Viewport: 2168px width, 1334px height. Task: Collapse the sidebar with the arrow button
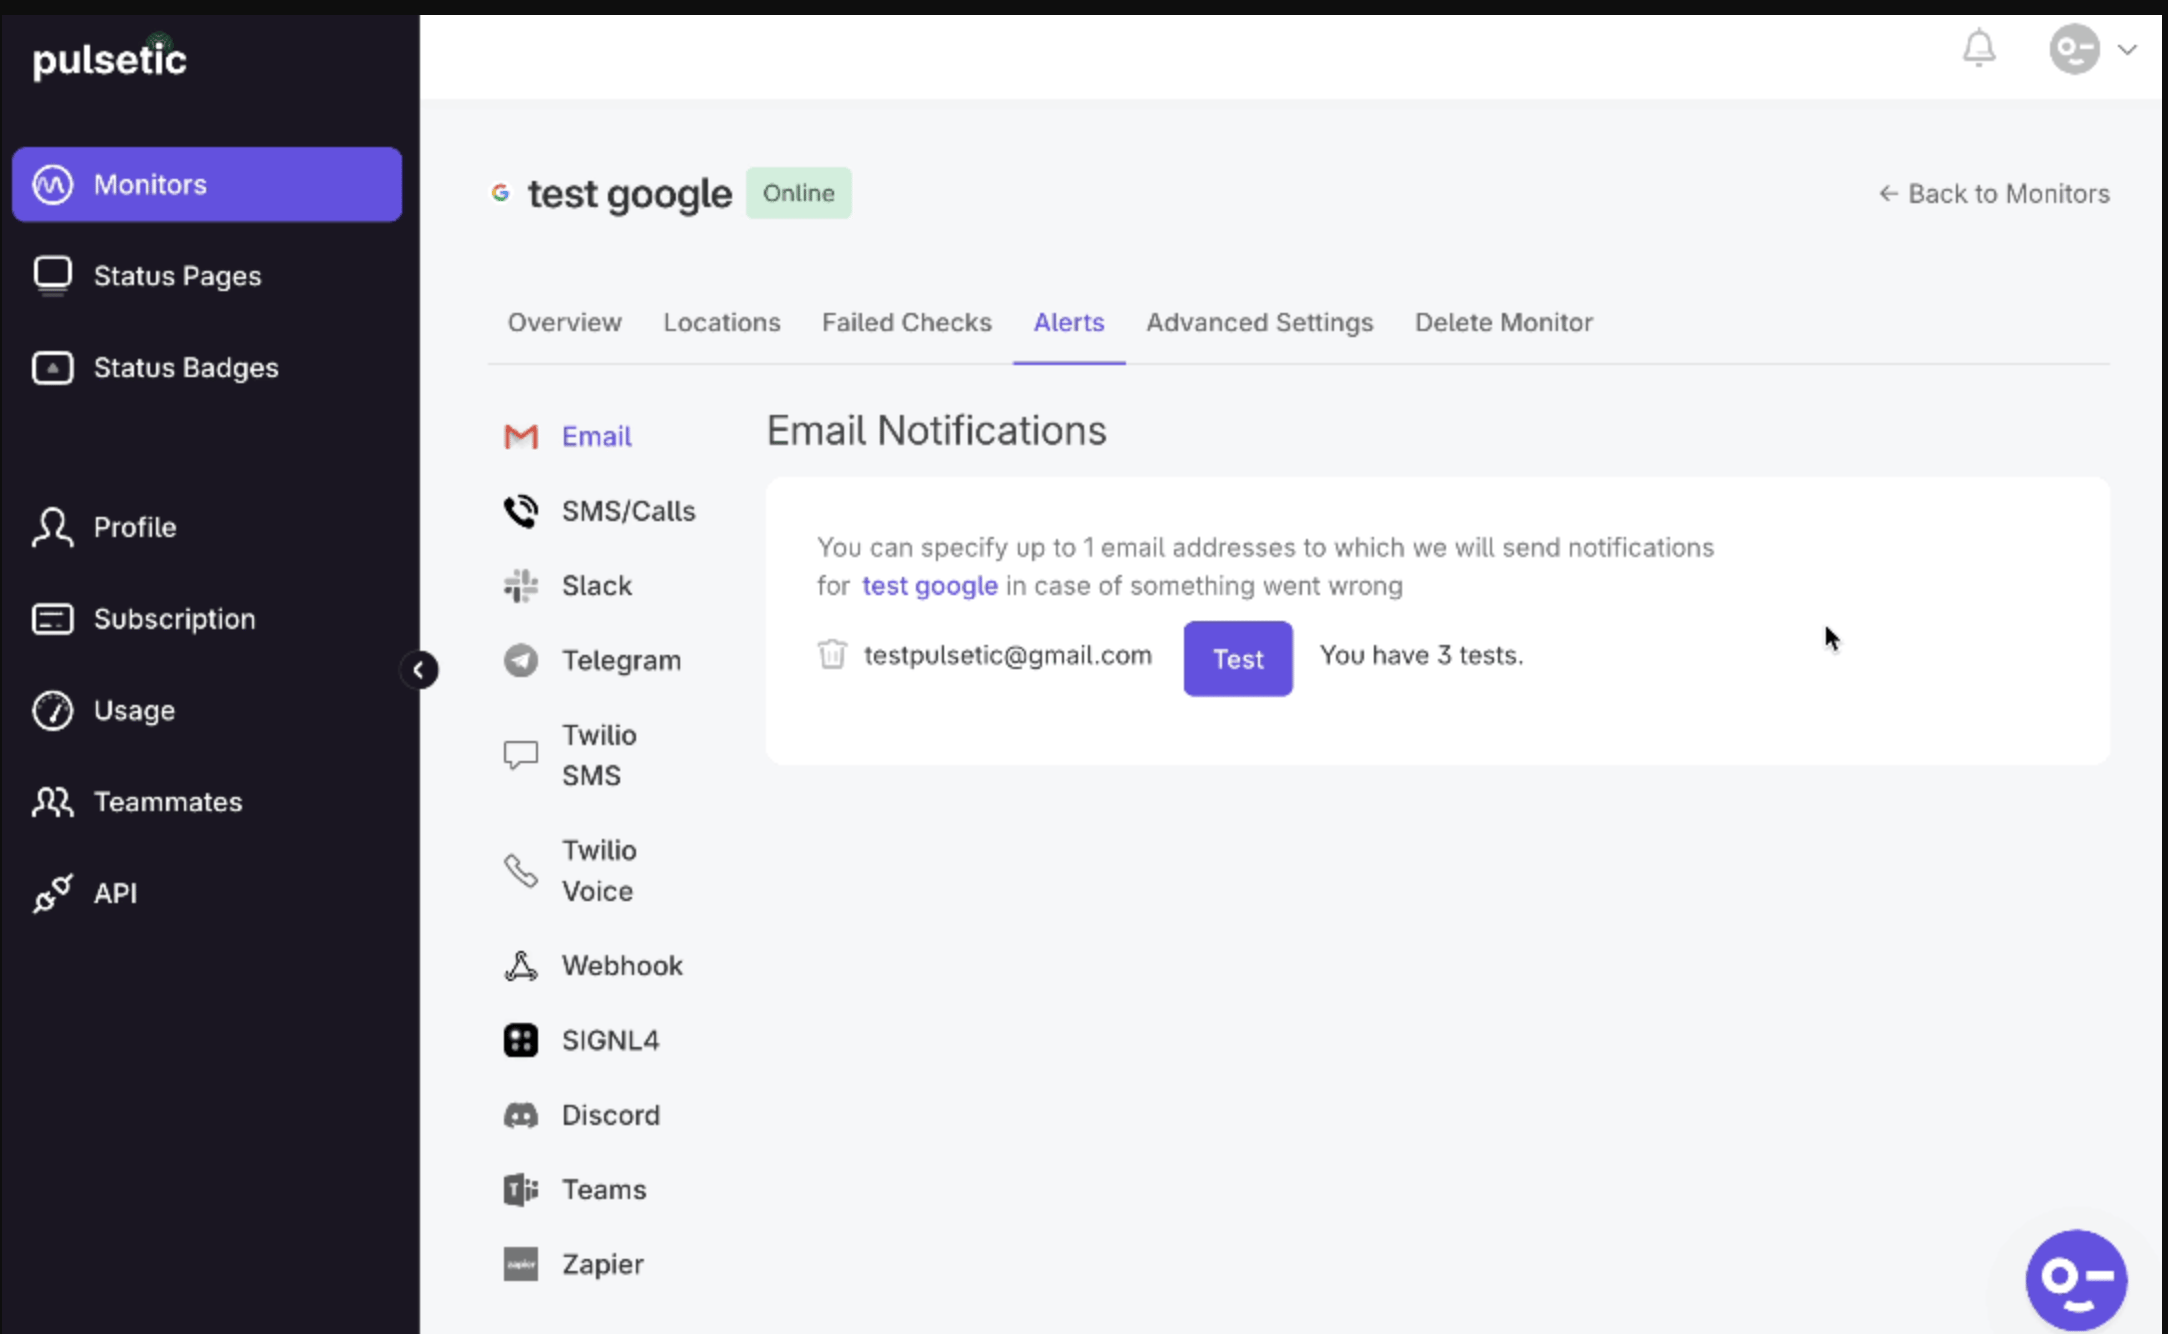click(419, 670)
